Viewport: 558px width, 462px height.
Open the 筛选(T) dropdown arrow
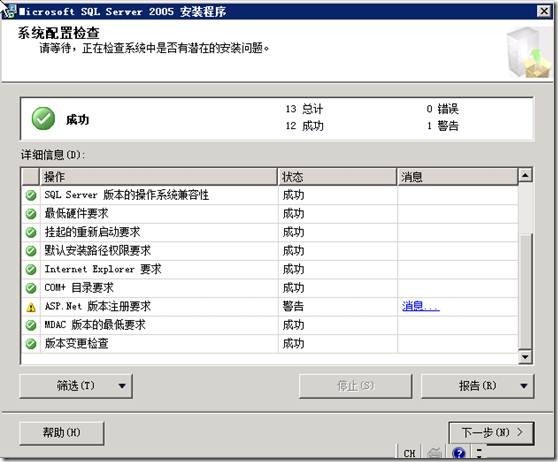122,386
